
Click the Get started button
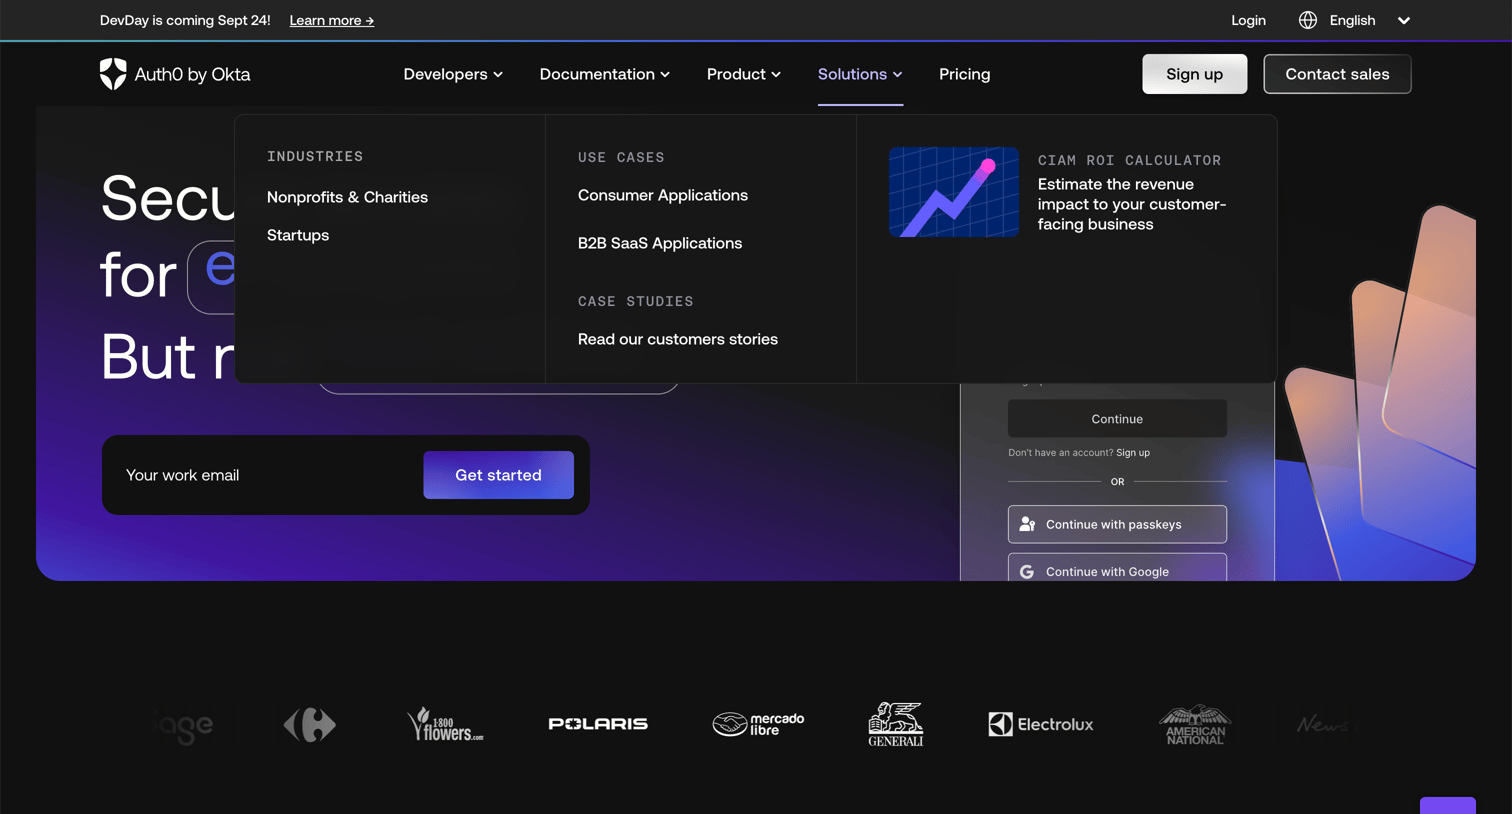(498, 475)
